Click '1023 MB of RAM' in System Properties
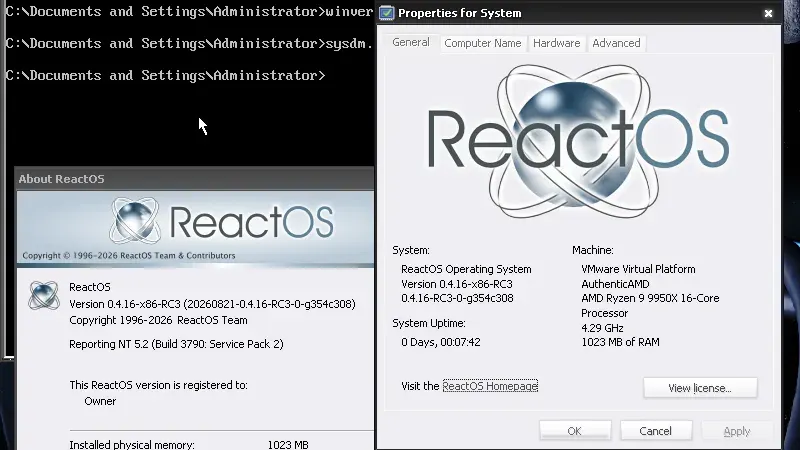This screenshot has width=800, height=450. [x=620, y=342]
